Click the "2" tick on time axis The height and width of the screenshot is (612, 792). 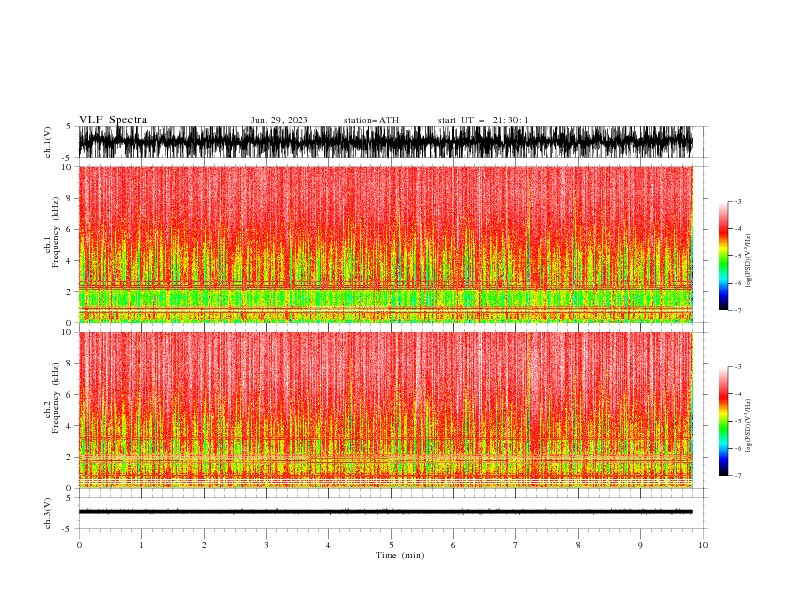pyautogui.click(x=204, y=545)
